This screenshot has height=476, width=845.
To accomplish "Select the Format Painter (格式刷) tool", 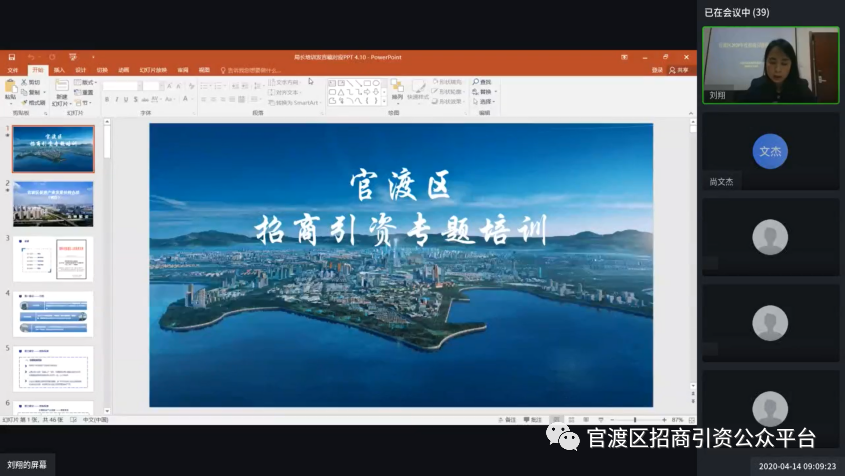I will tap(33, 102).
